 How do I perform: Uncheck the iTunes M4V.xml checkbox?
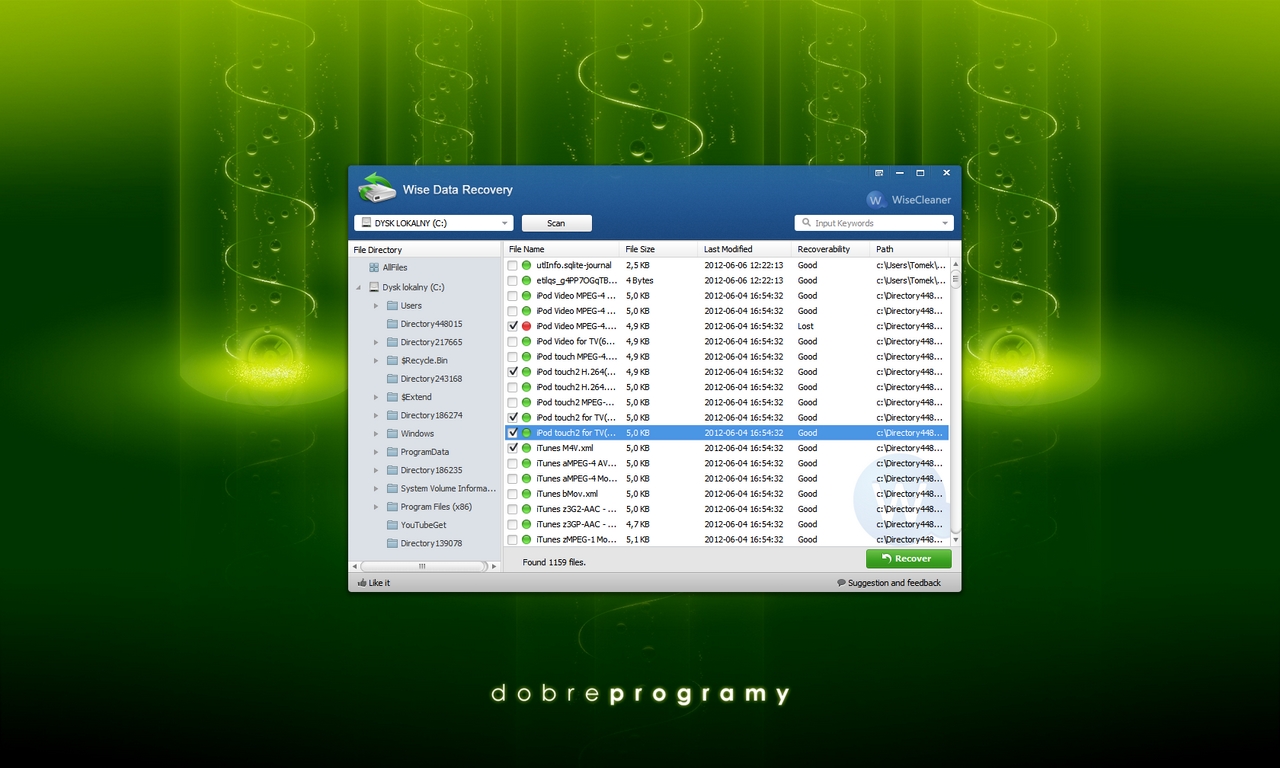[x=513, y=449]
